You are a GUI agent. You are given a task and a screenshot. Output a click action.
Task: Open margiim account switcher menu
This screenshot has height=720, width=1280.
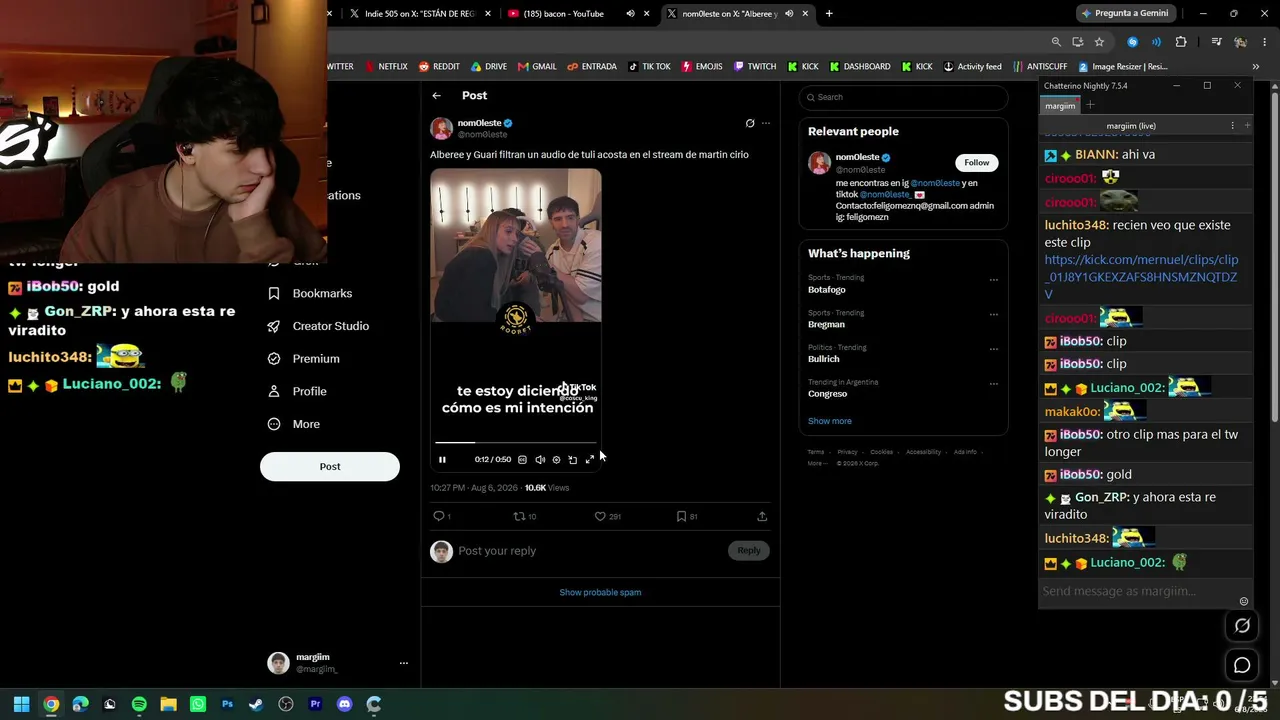pos(404,663)
